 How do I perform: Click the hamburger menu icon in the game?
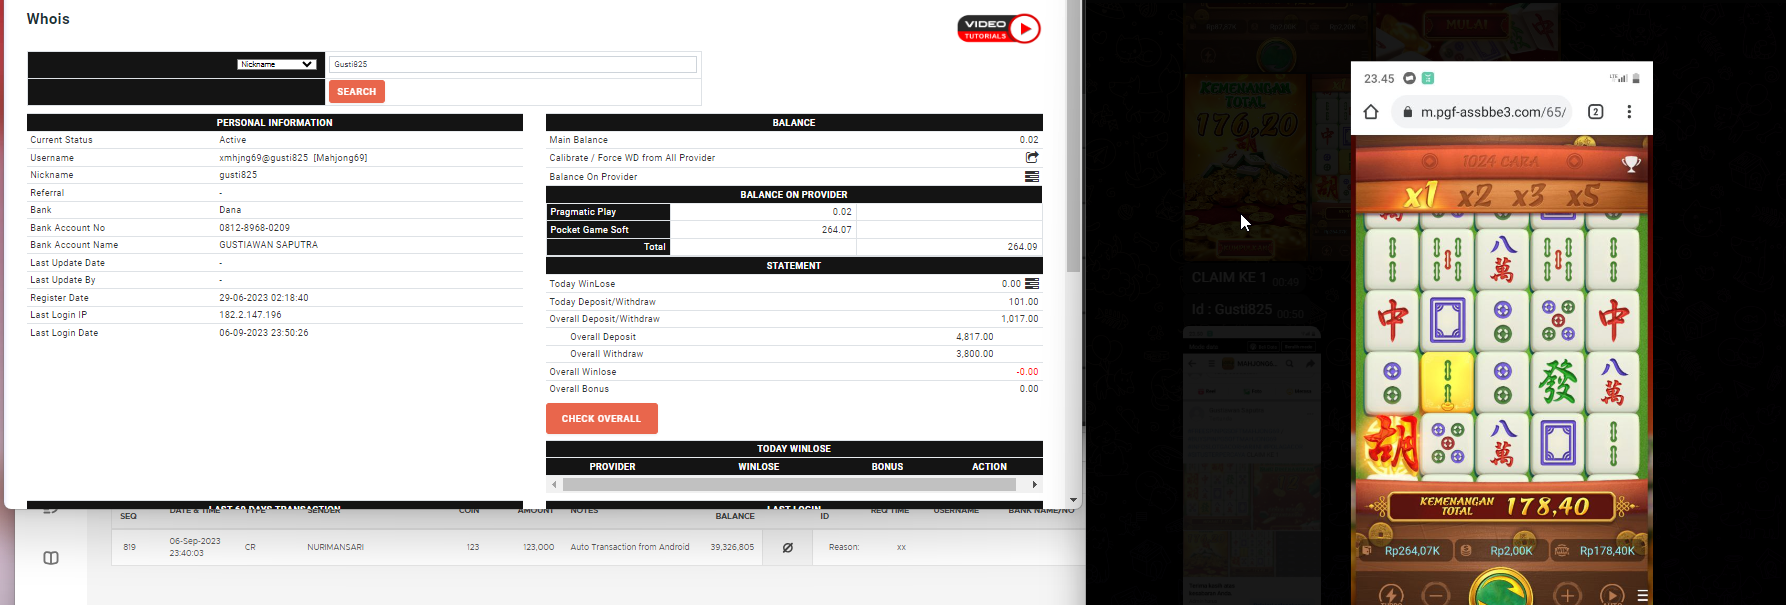pos(1642,596)
